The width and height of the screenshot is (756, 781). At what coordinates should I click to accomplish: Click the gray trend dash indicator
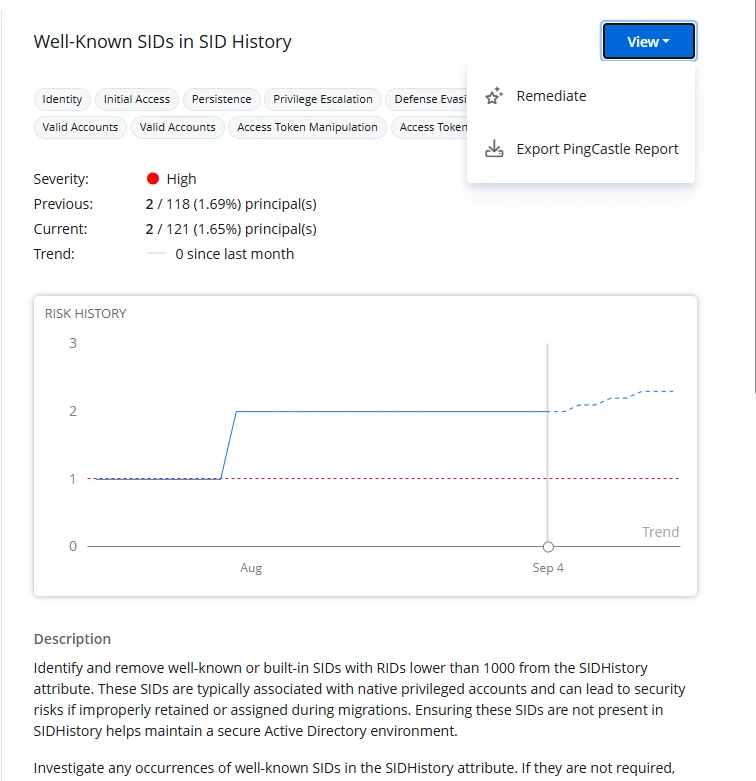pos(157,254)
